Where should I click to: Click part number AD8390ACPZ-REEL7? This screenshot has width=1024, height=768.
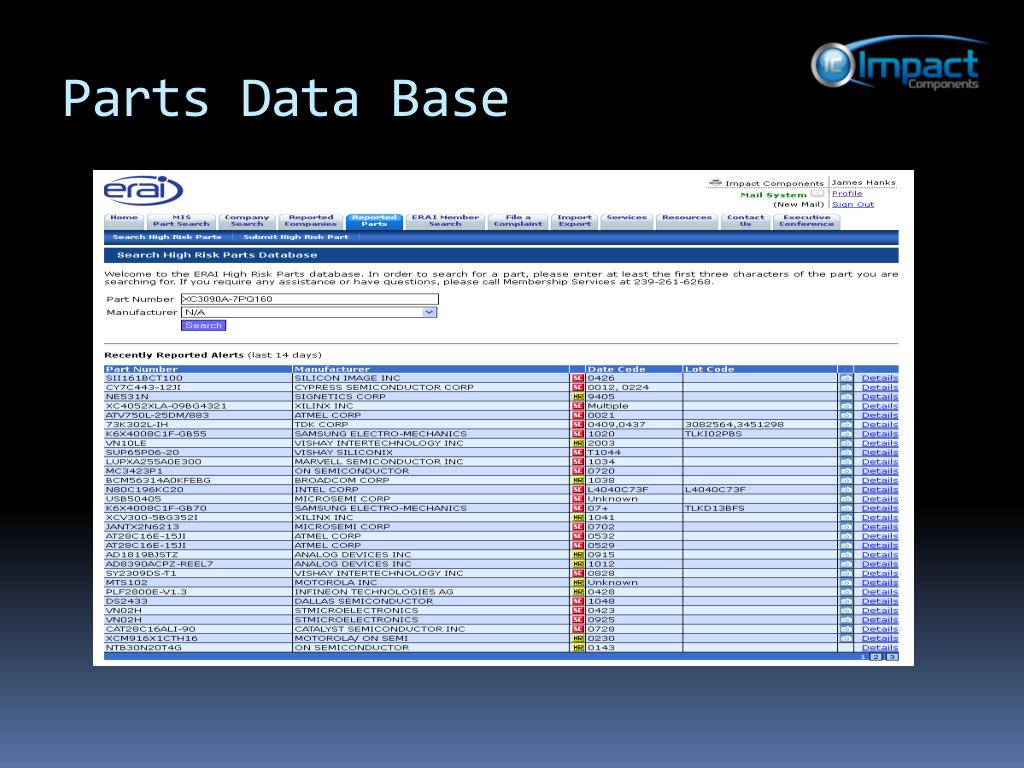click(159, 564)
